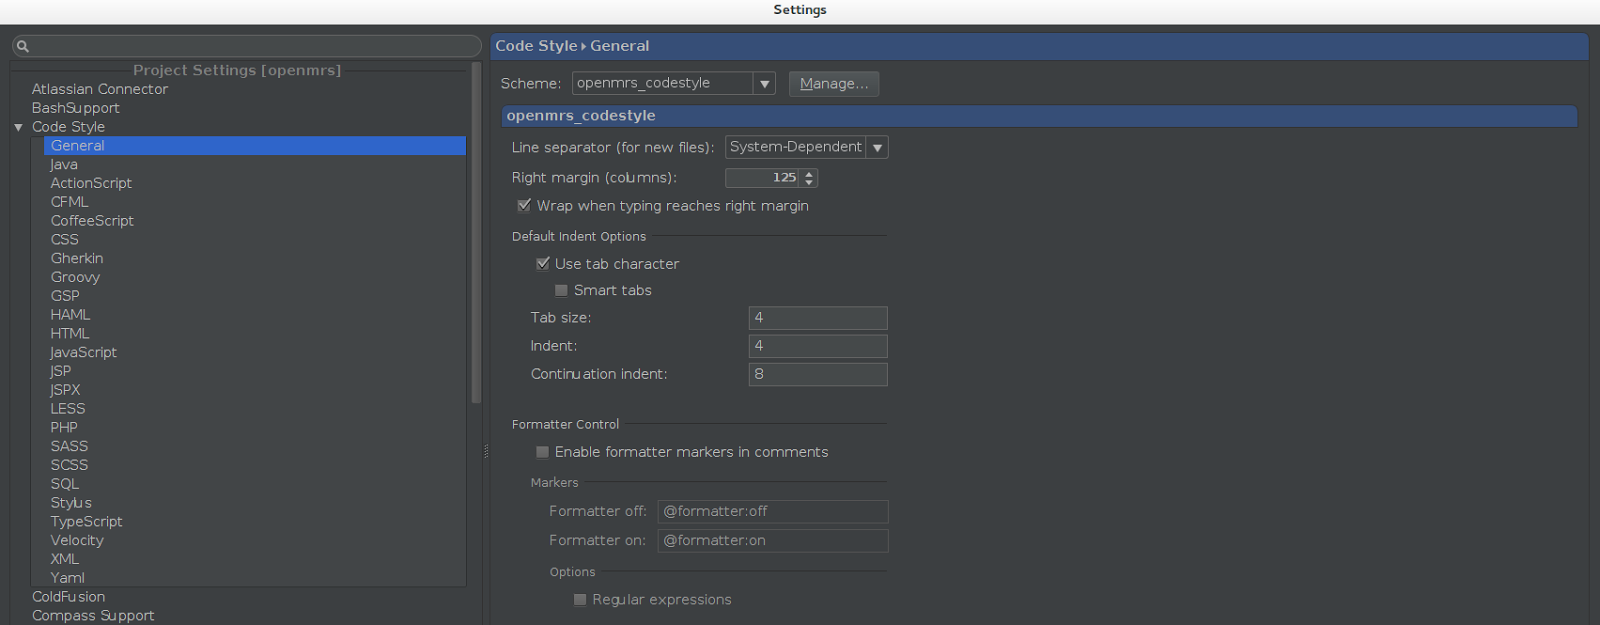Select the Groovy code style item
Viewport: 1600px width, 625px height.
point(75,277)
